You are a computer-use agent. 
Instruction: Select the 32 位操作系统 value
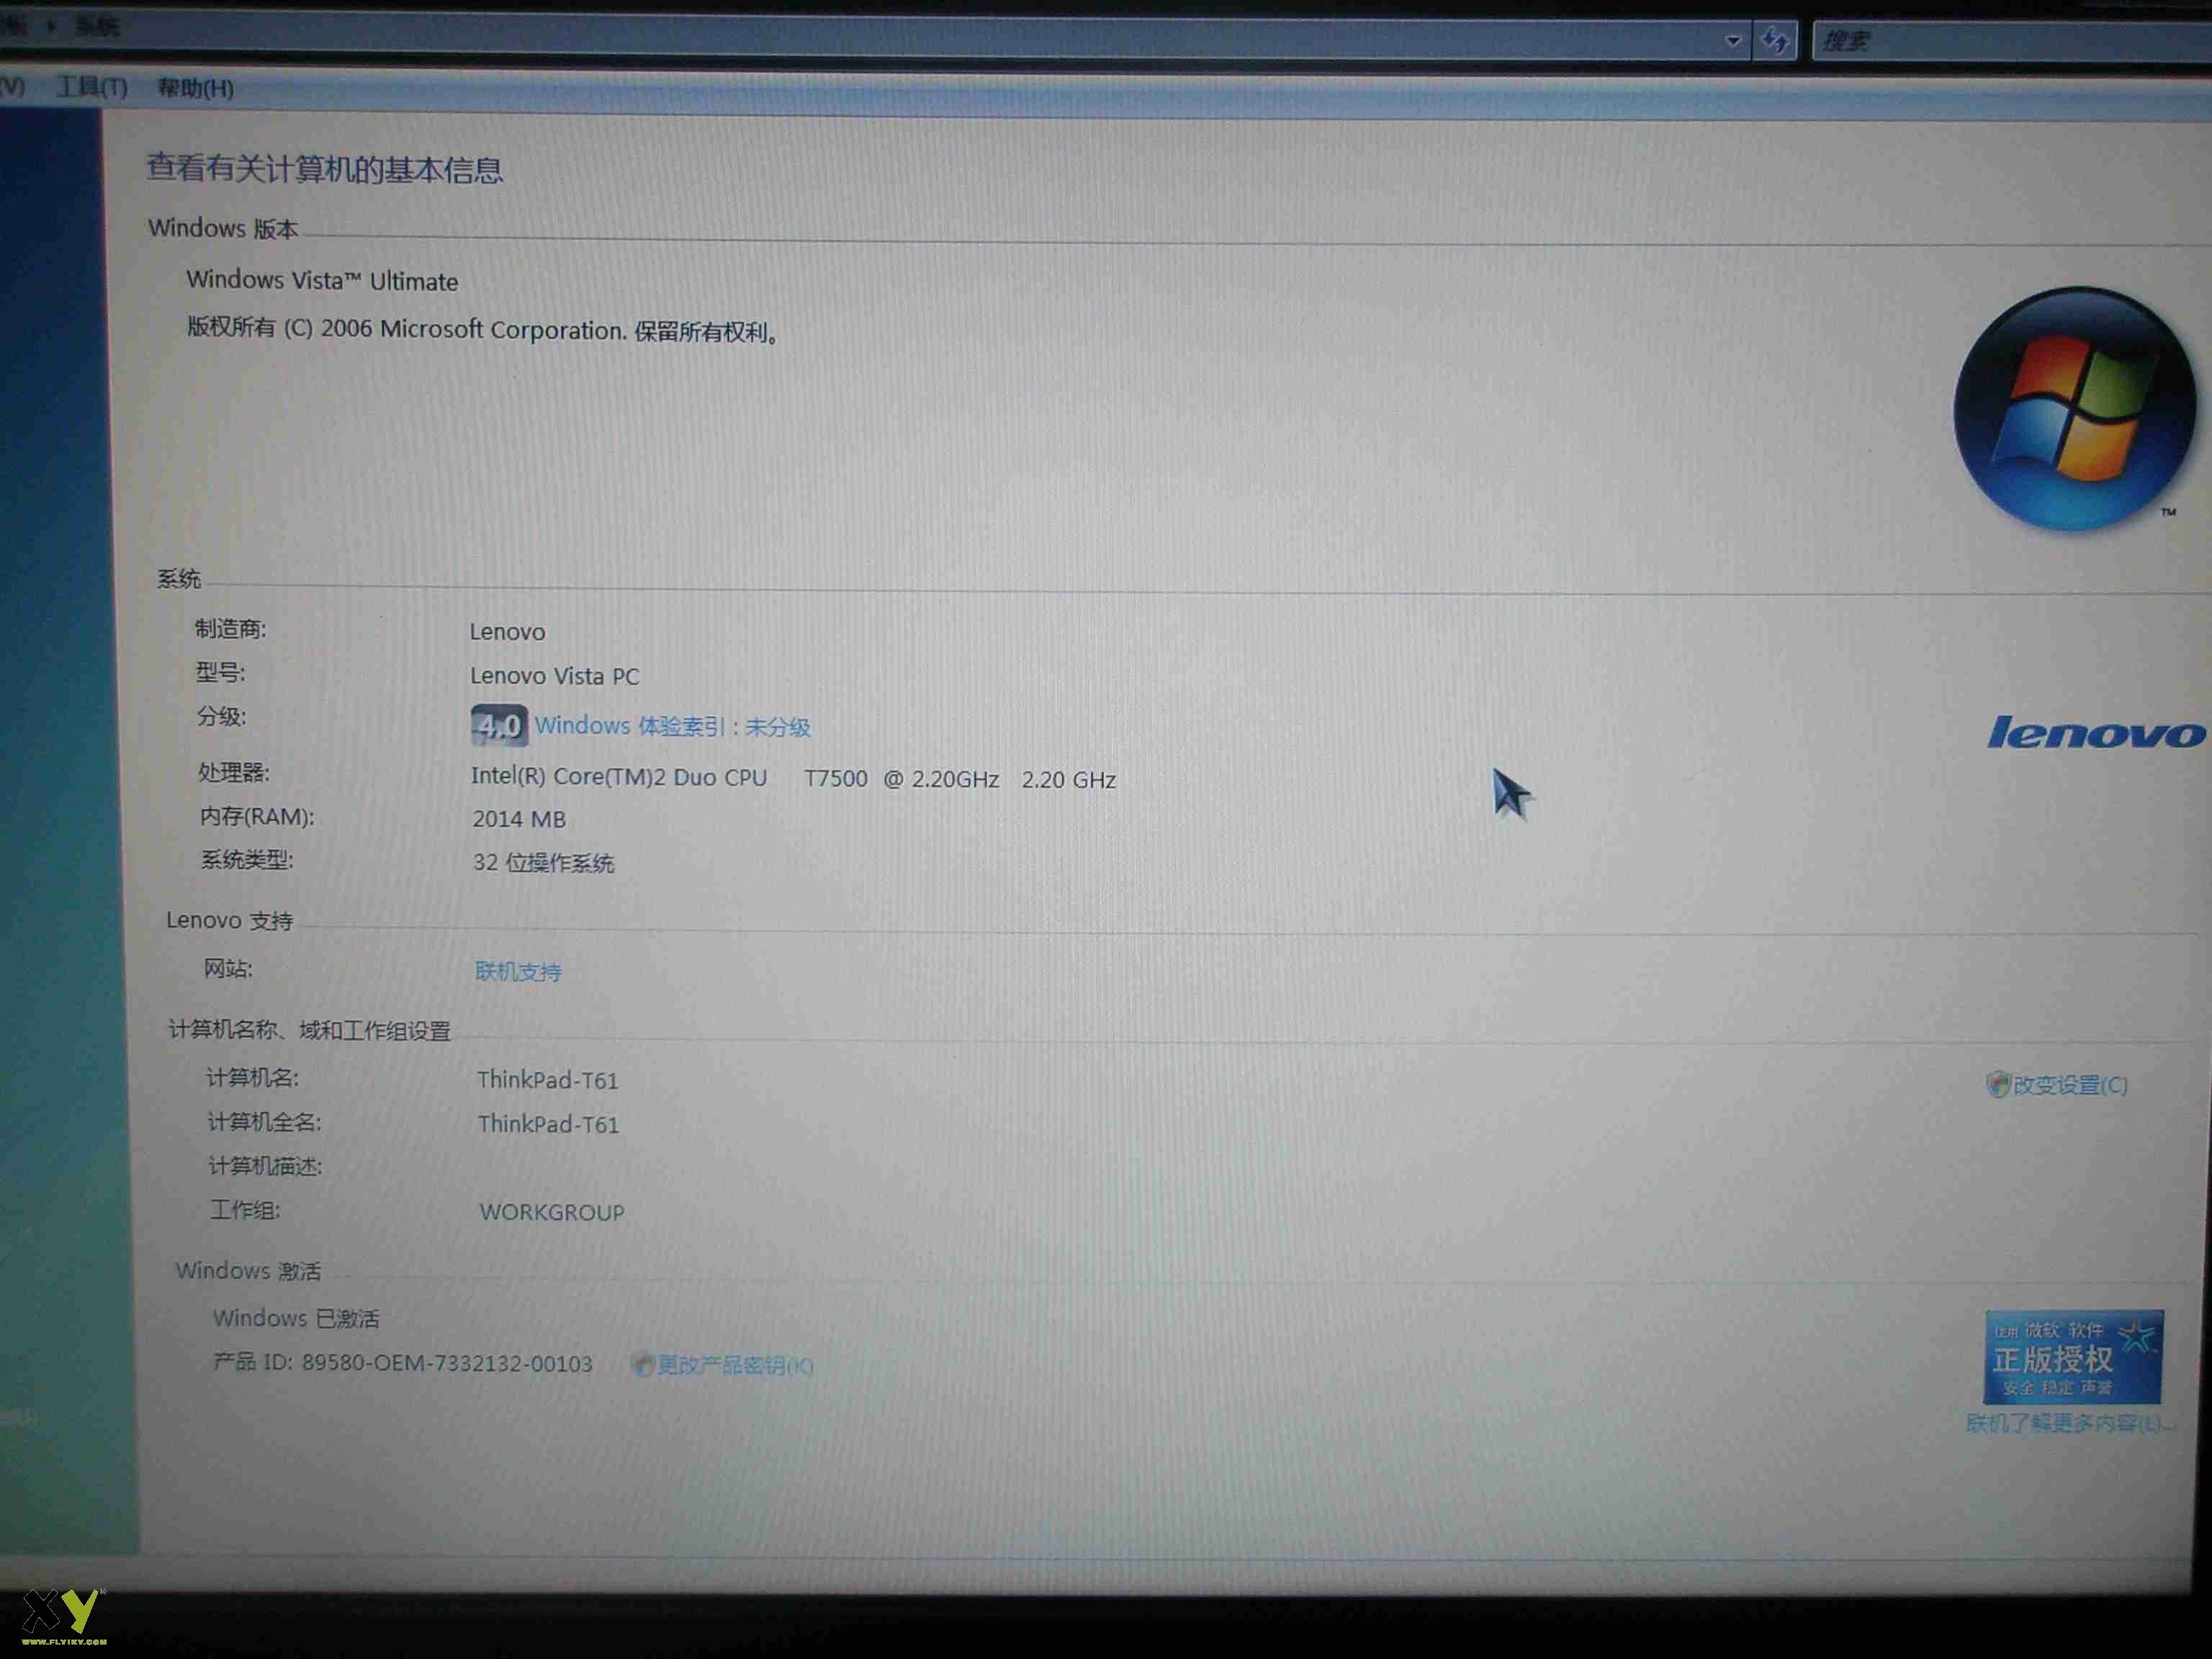coord(544,863)
